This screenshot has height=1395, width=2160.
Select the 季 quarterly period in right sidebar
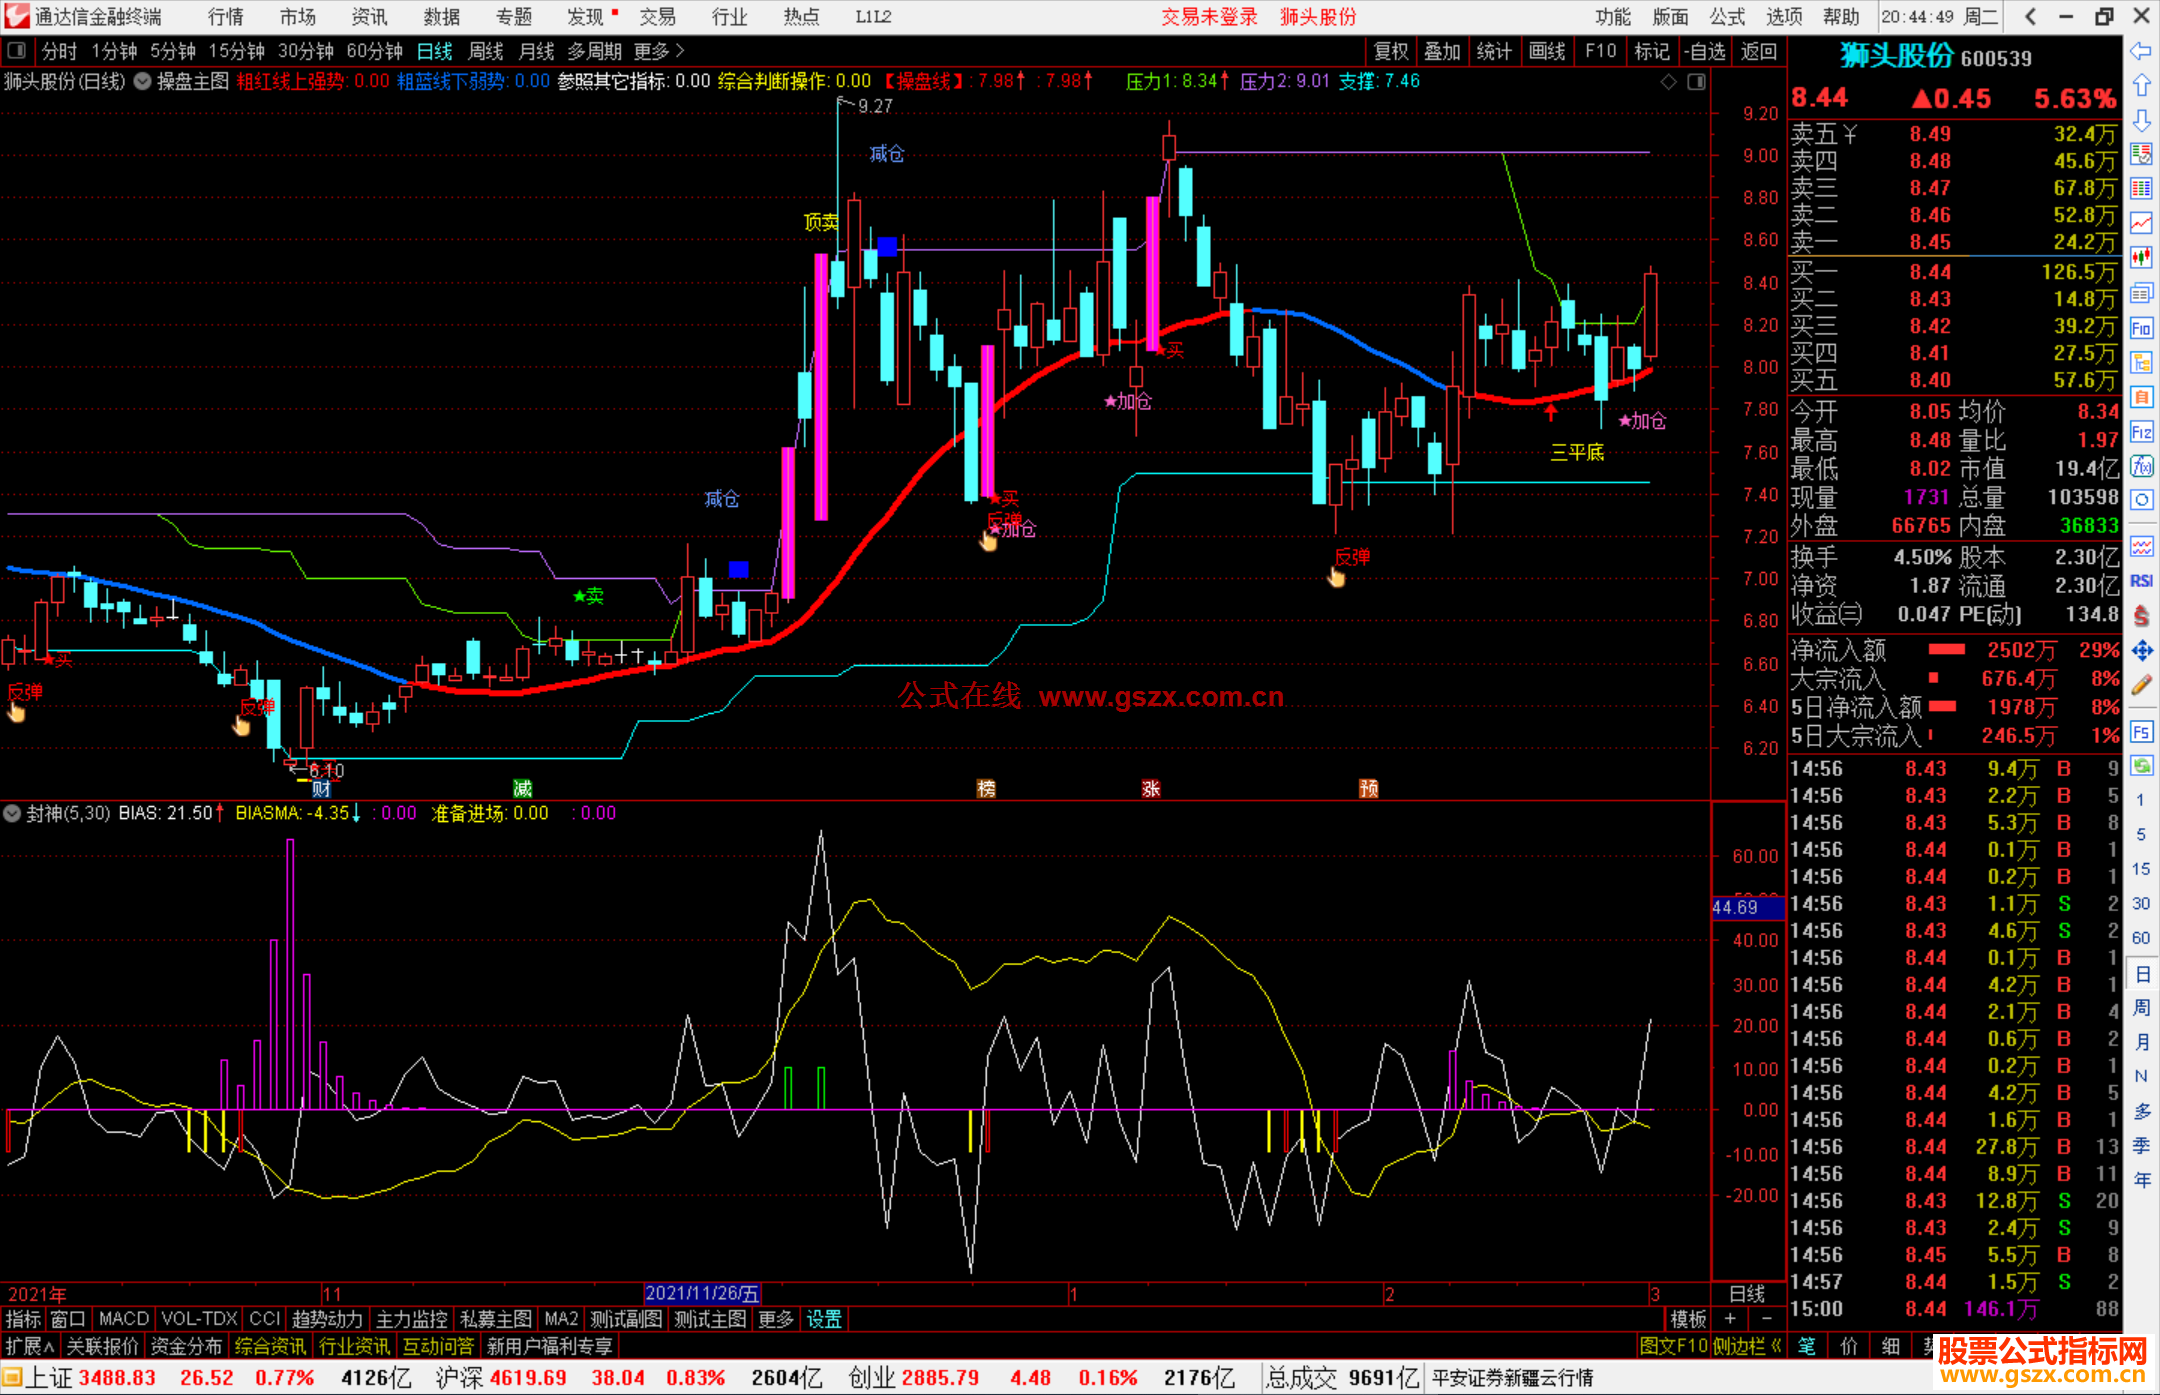[x=2141, y=1145]
